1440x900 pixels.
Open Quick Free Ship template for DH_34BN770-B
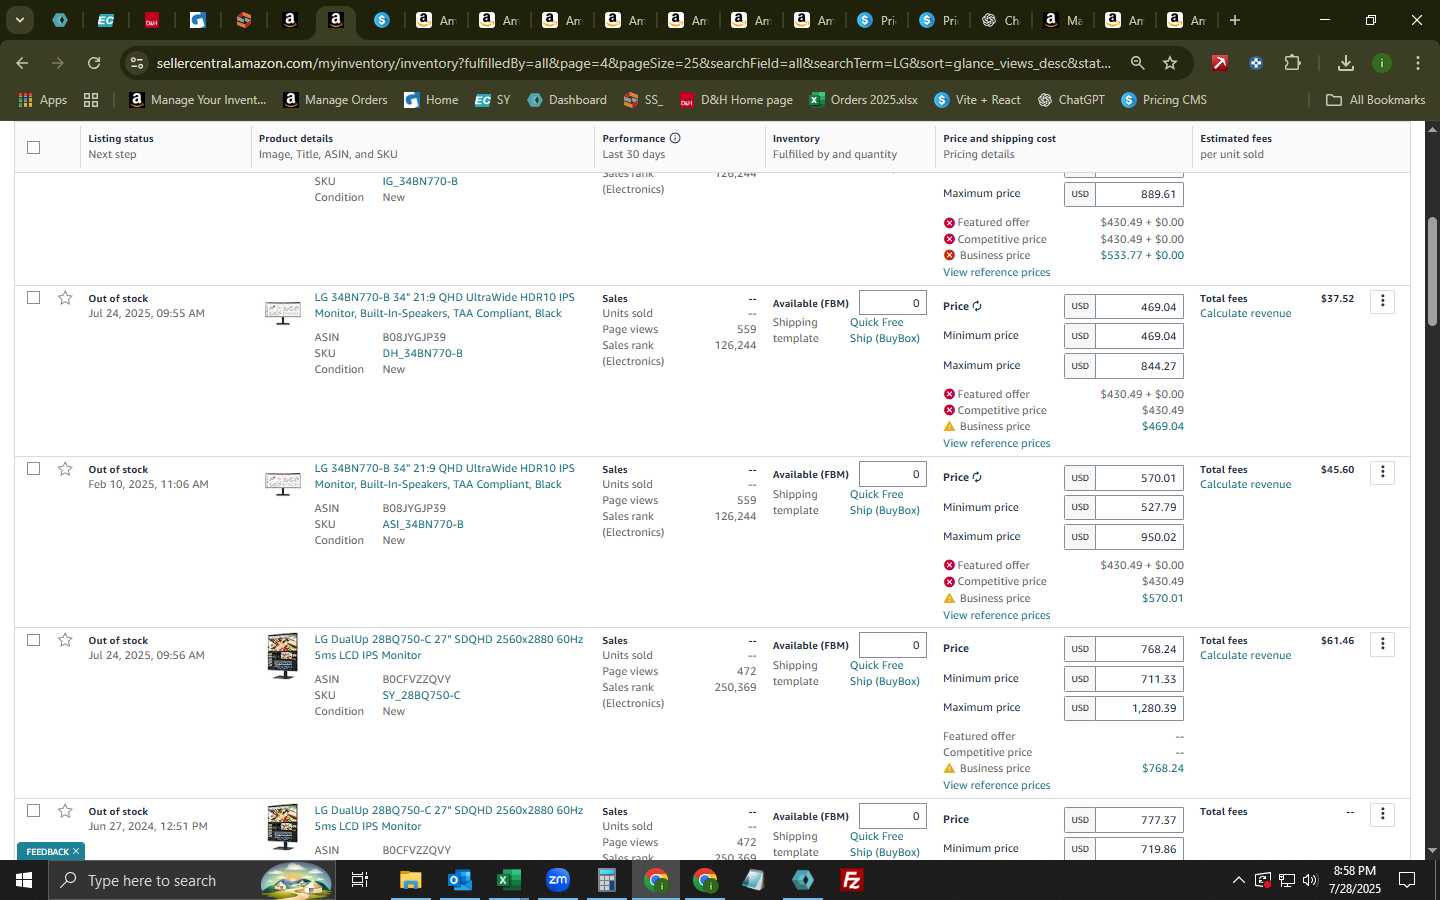tap(884, 330)
